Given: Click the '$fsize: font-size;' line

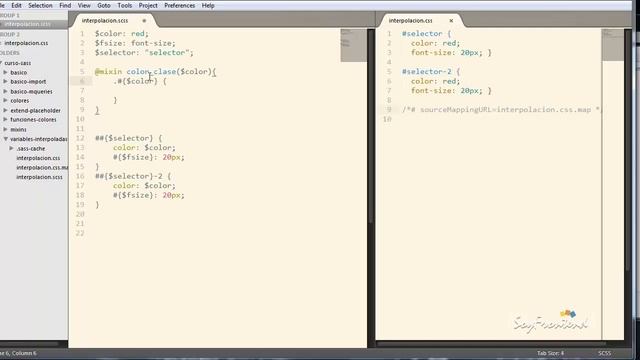Looking at the screenshot, I should point(135,43).
